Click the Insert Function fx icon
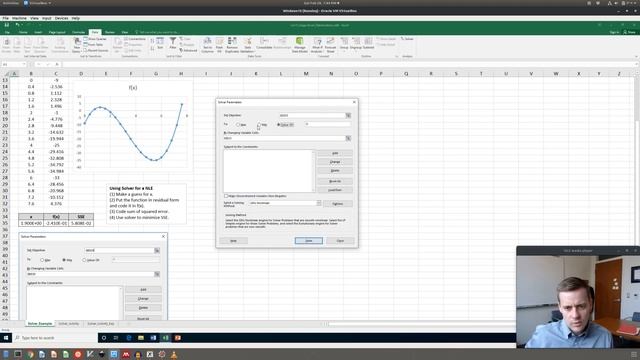This screenshot has width=640, height=360. click(x=57, y=64)
